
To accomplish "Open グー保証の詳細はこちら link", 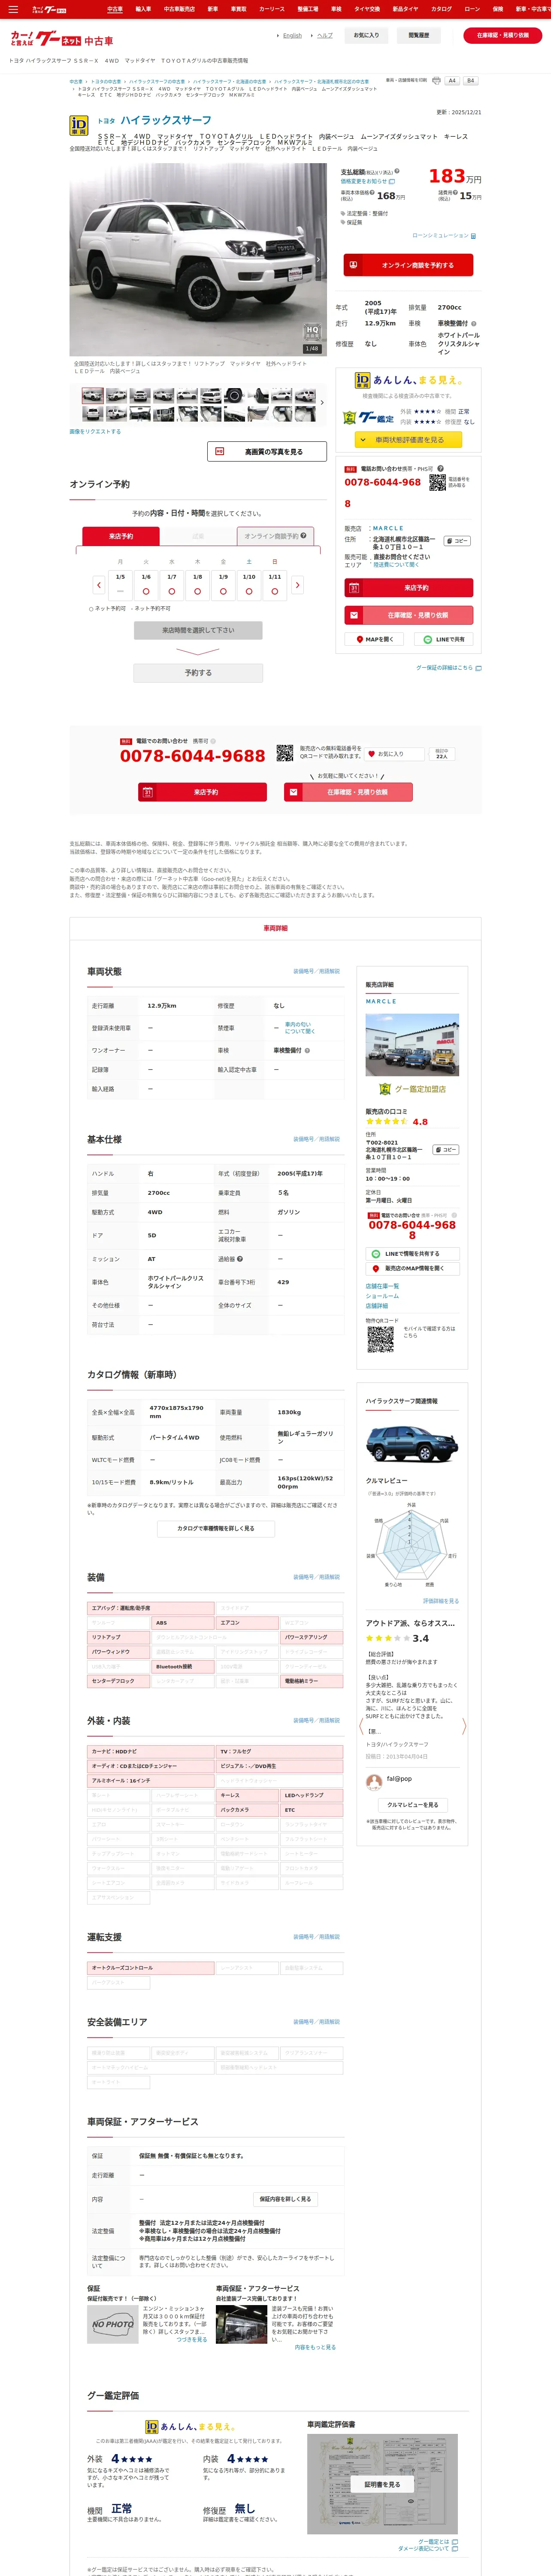I will tap(448, 667).
